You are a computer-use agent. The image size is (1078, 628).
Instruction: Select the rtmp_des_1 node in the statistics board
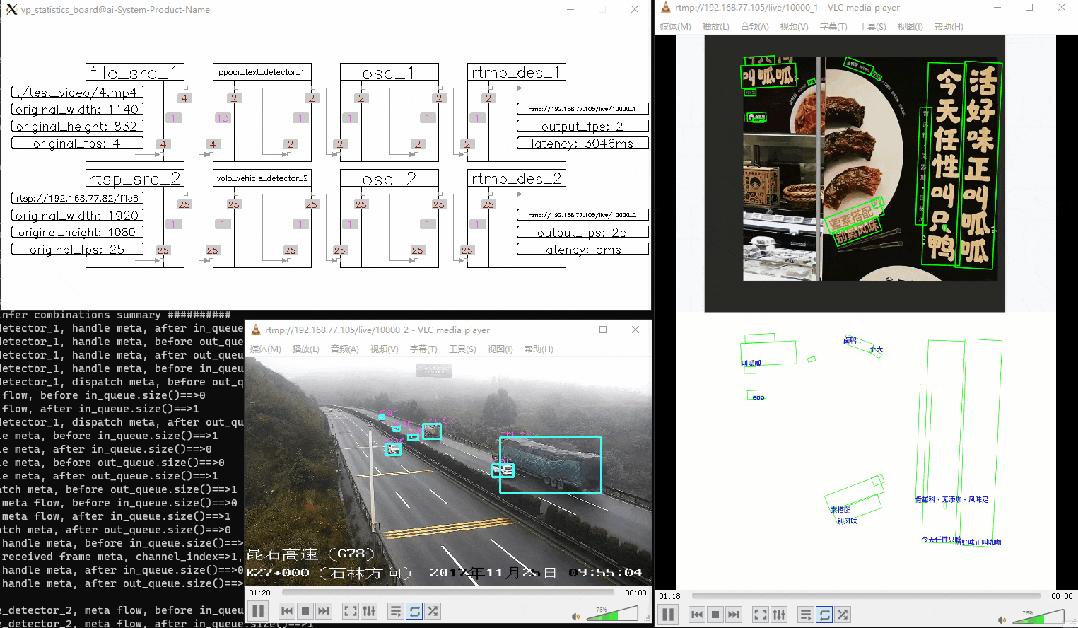click(x=516, y=72)
